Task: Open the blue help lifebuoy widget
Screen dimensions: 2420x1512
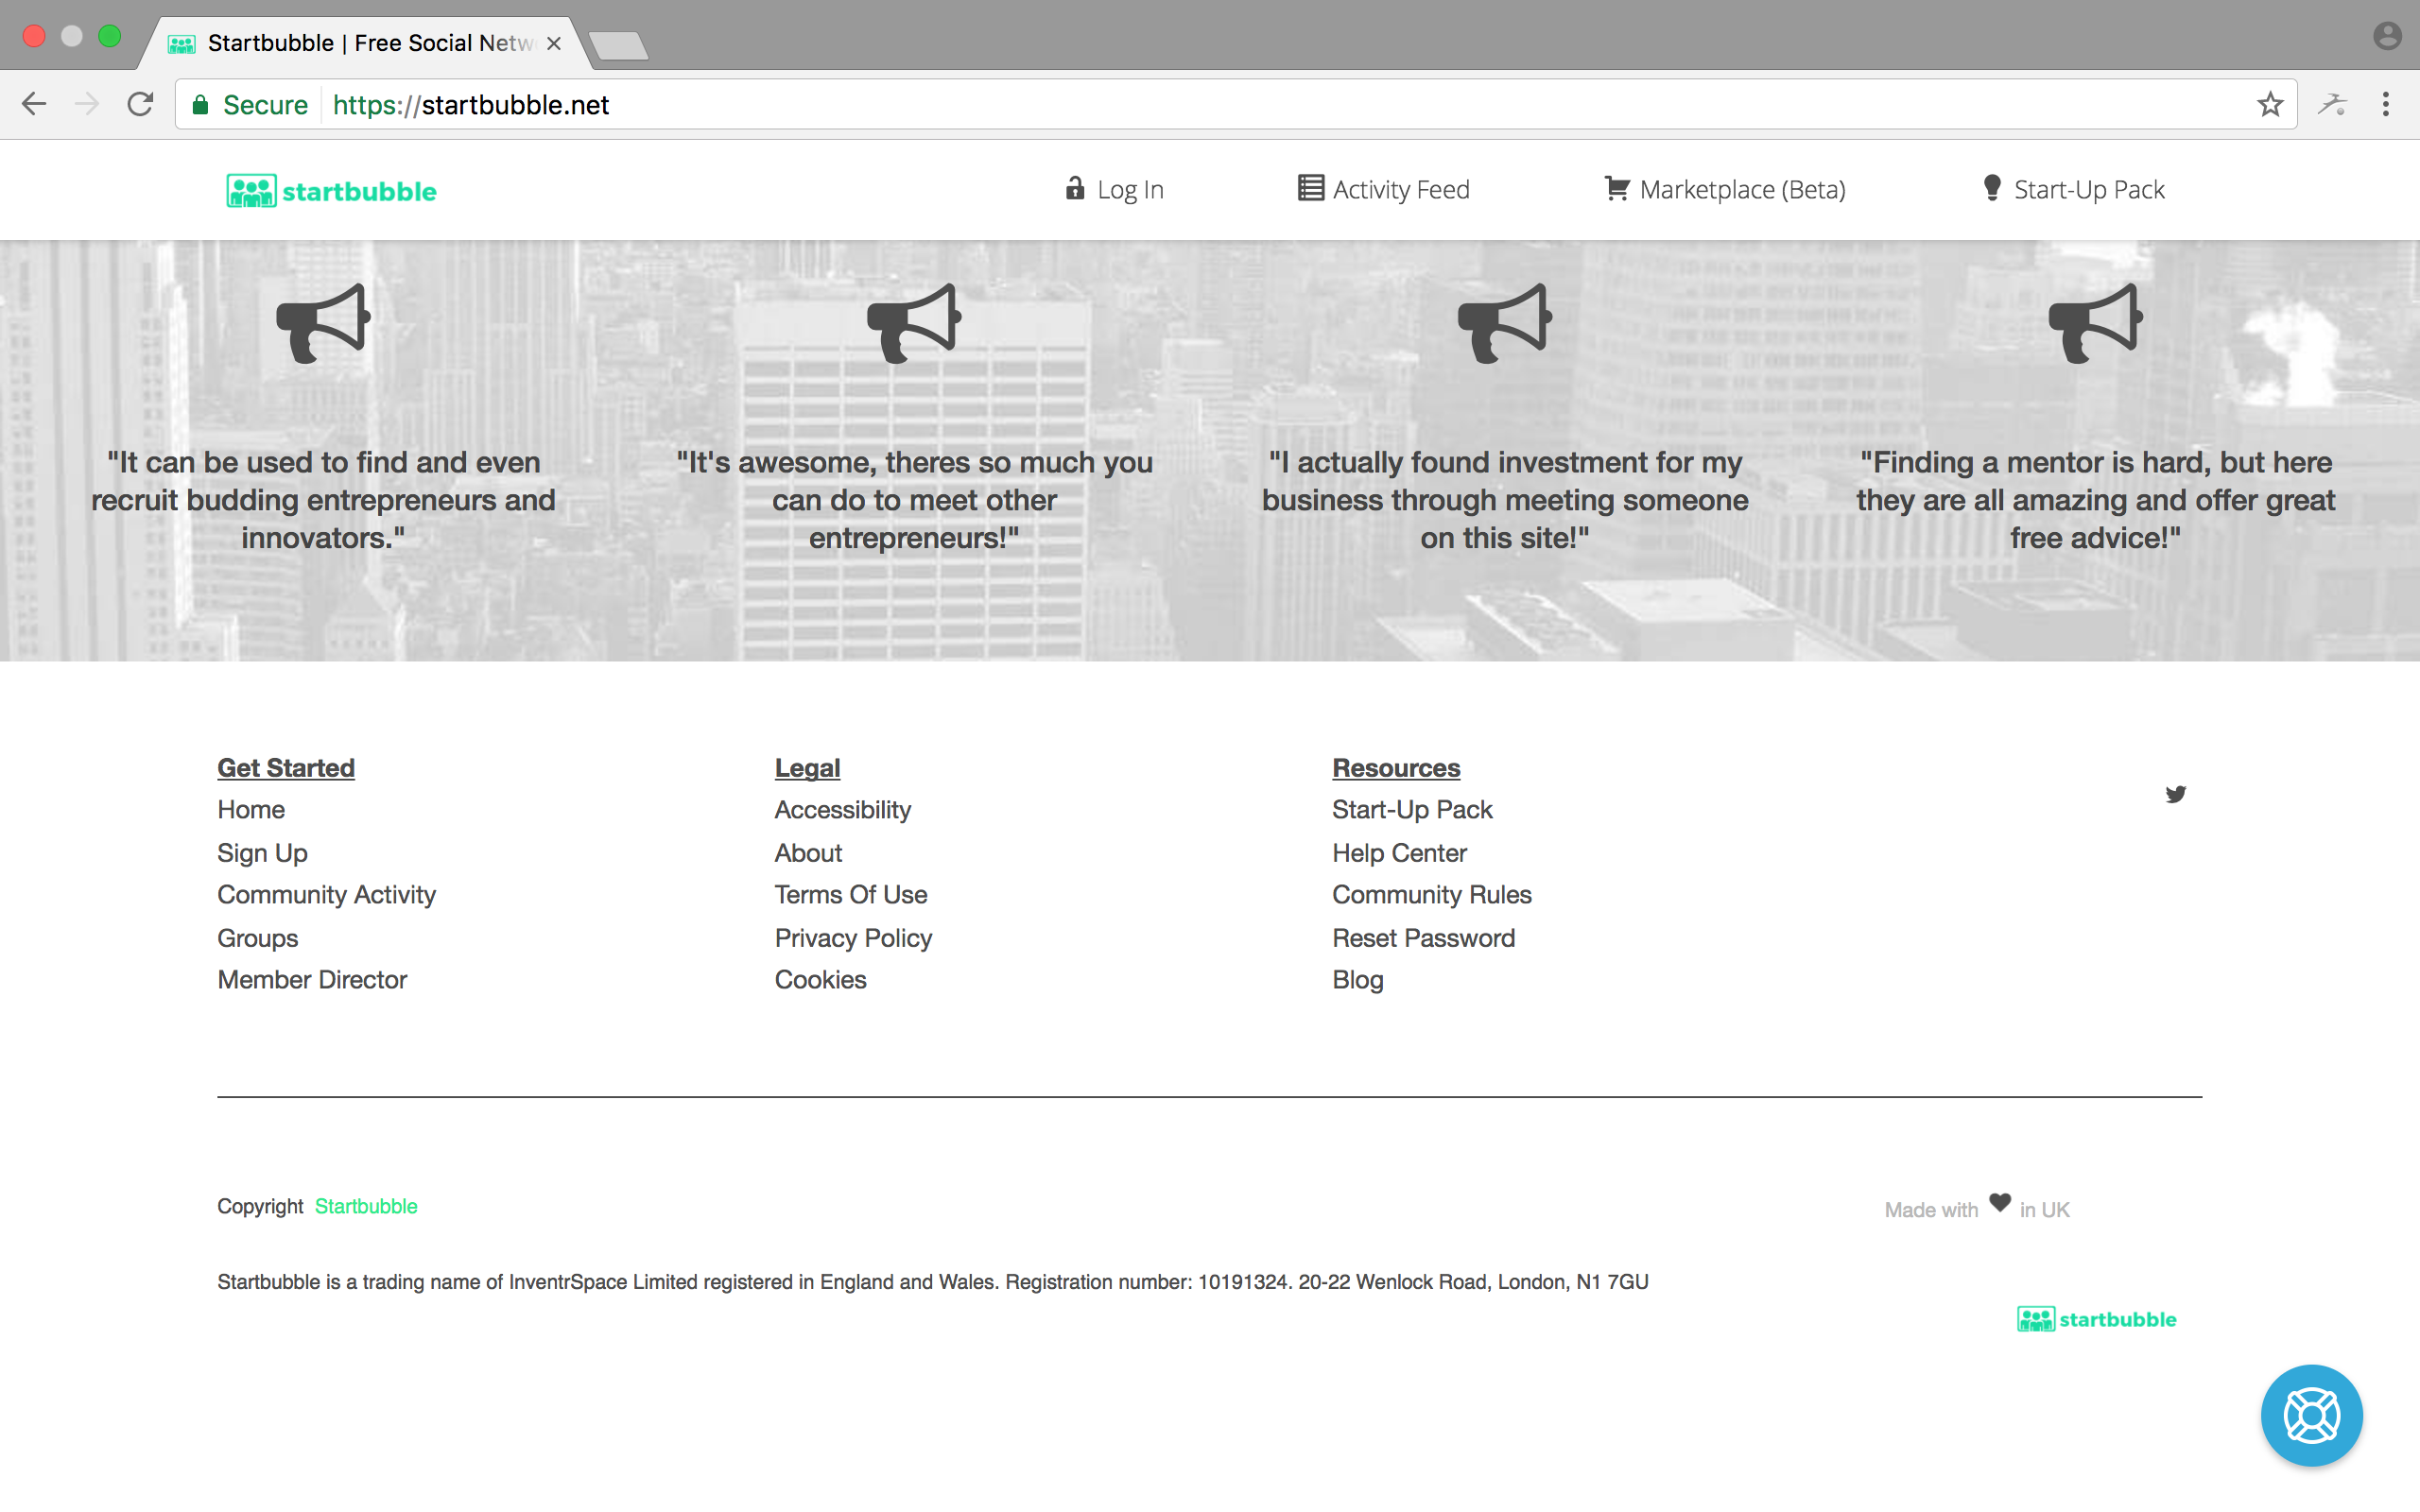Action: pos(2311,1415)
